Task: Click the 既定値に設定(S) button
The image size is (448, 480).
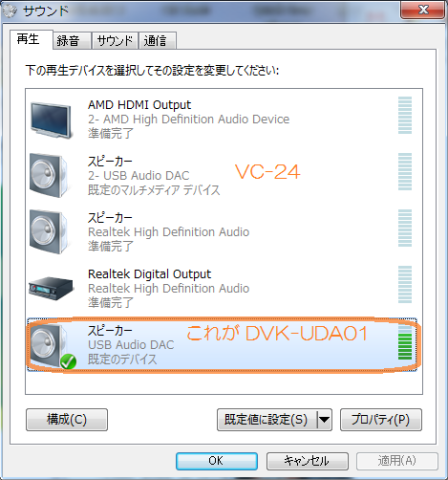Action: (x=267, y=420)
